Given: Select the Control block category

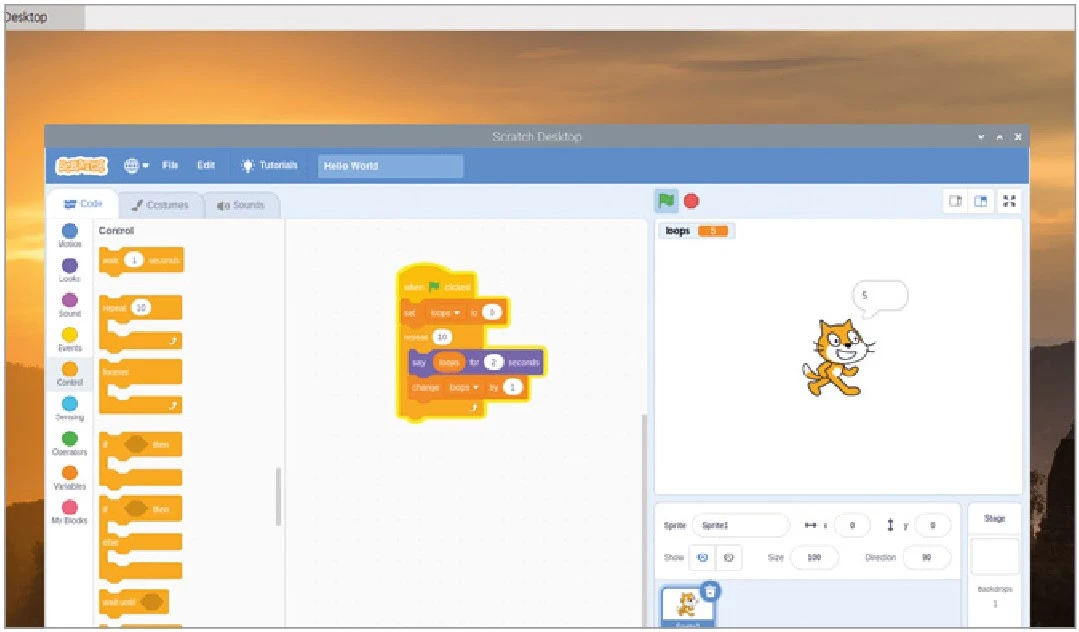Looking at the screenshot, I should [70, 374].
